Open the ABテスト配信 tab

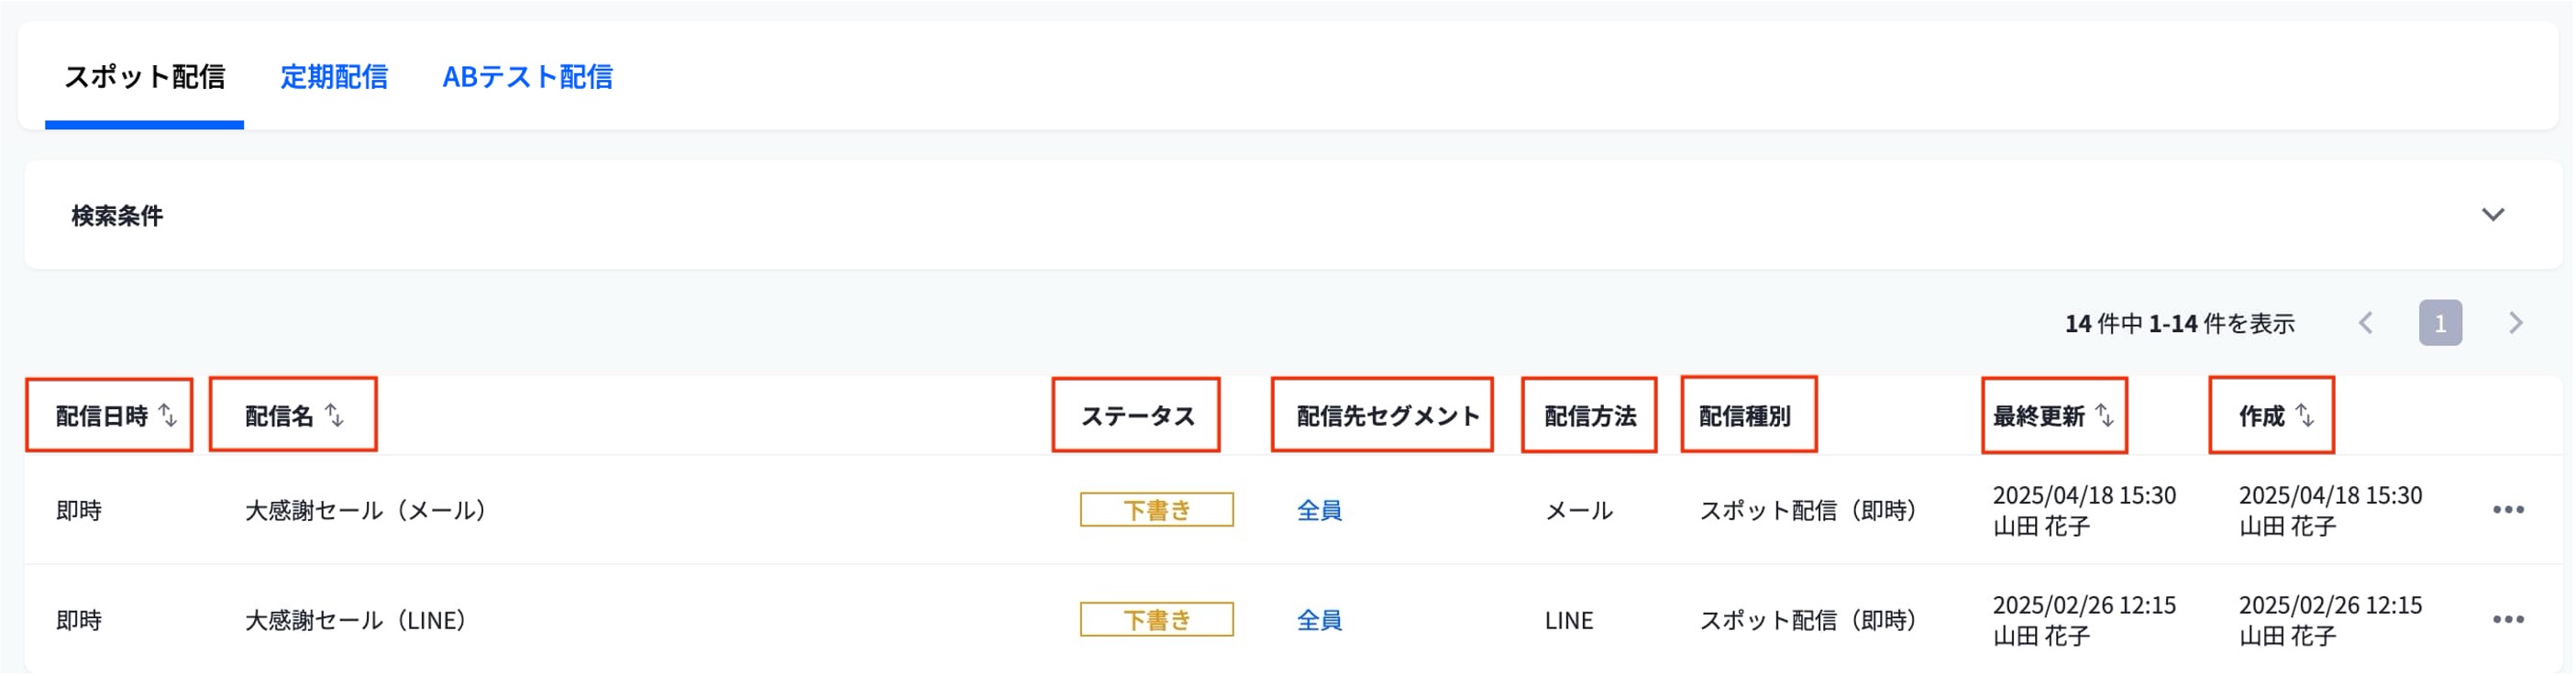click(527, 77)
